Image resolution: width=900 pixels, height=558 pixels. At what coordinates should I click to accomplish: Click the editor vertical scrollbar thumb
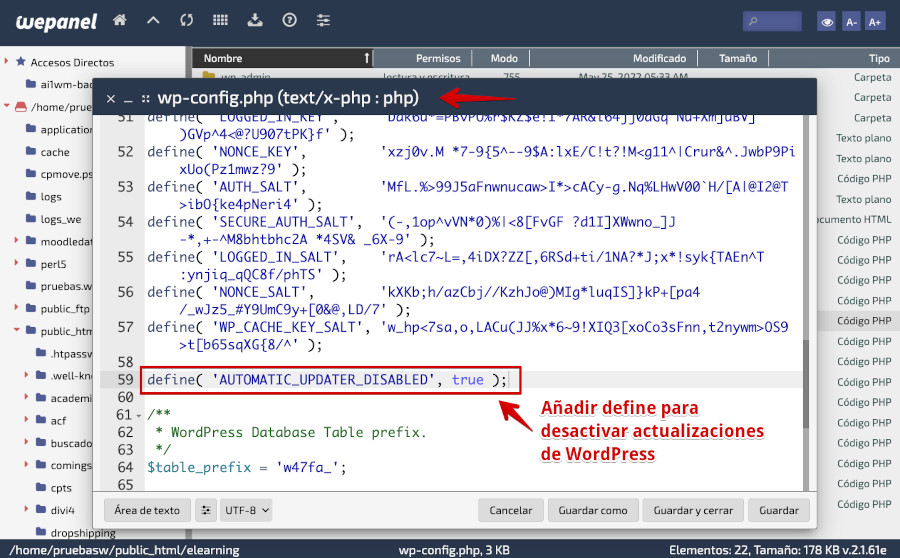[805, 383]
